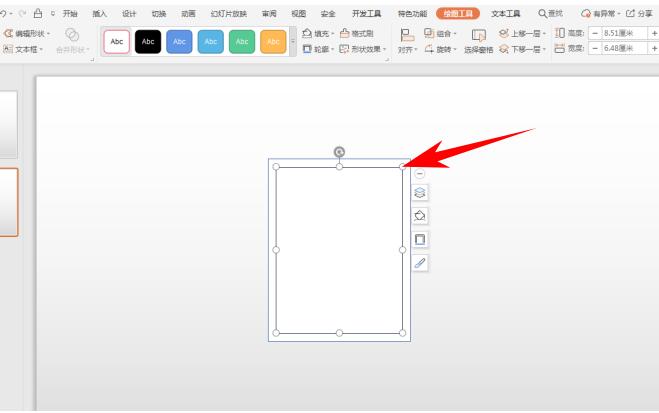
Task: Open the 文本工具 (Text Tools) tab
Action: [x=505, y=14]
